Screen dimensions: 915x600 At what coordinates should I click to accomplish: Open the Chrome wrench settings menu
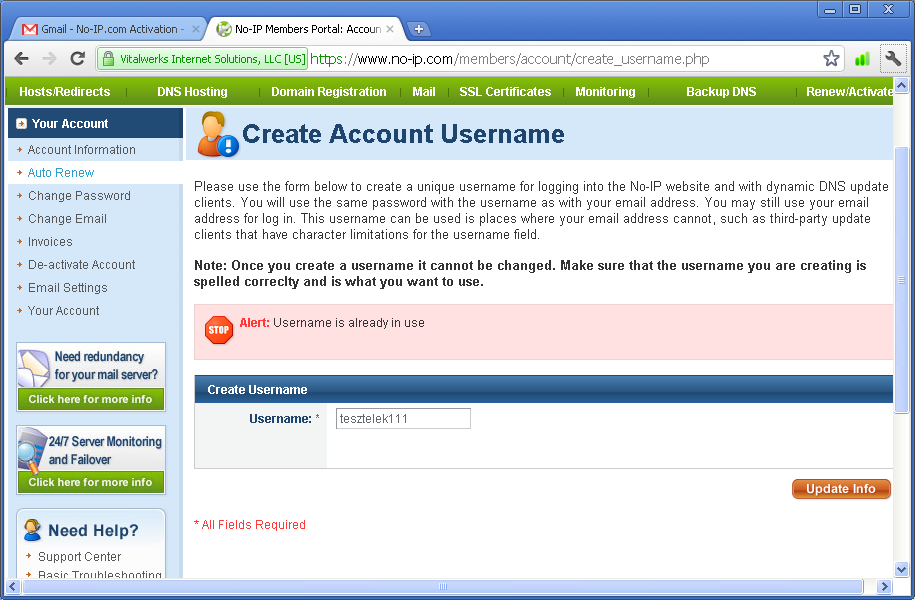pyautogui.click(x=893, y=58)
